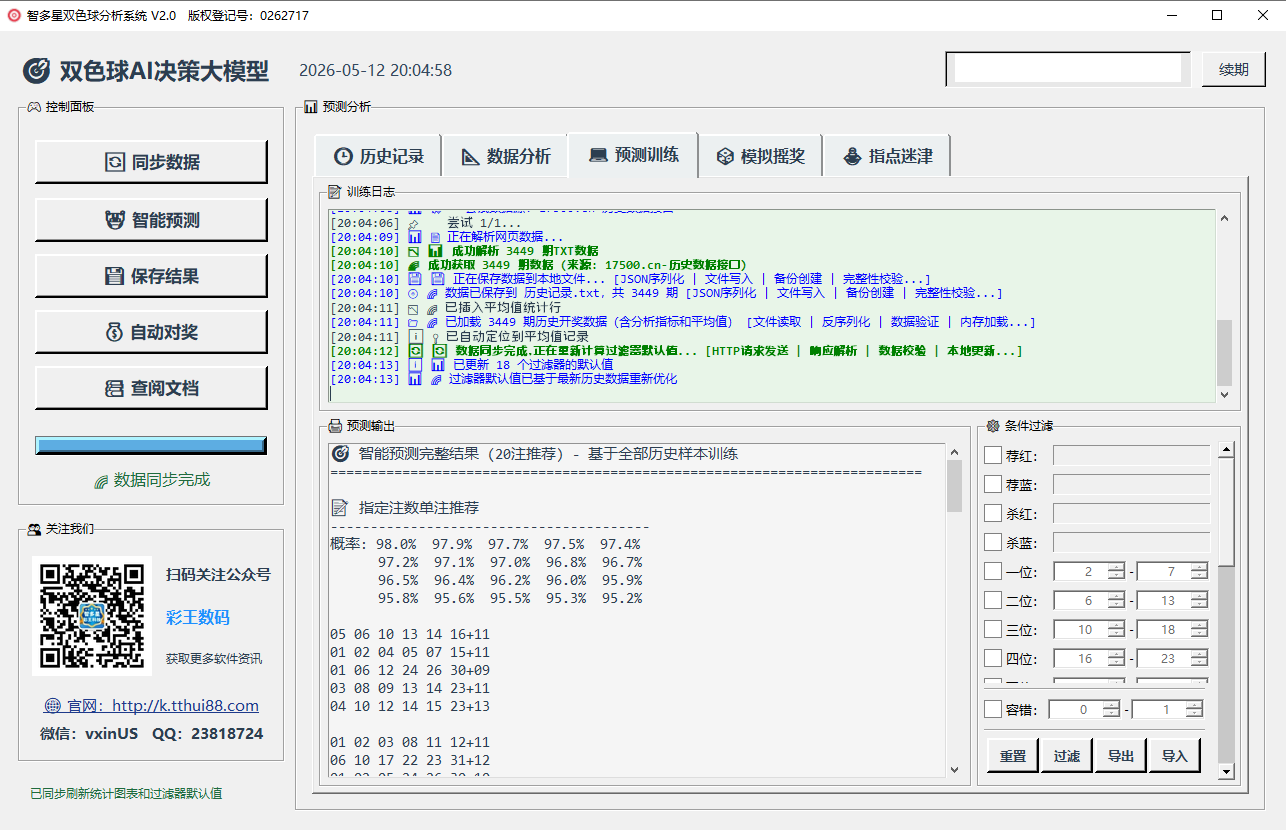Screen dimensions: 1286x830
Task: Click the license key input field beside 续期
Action: (x=1068, y=69)
